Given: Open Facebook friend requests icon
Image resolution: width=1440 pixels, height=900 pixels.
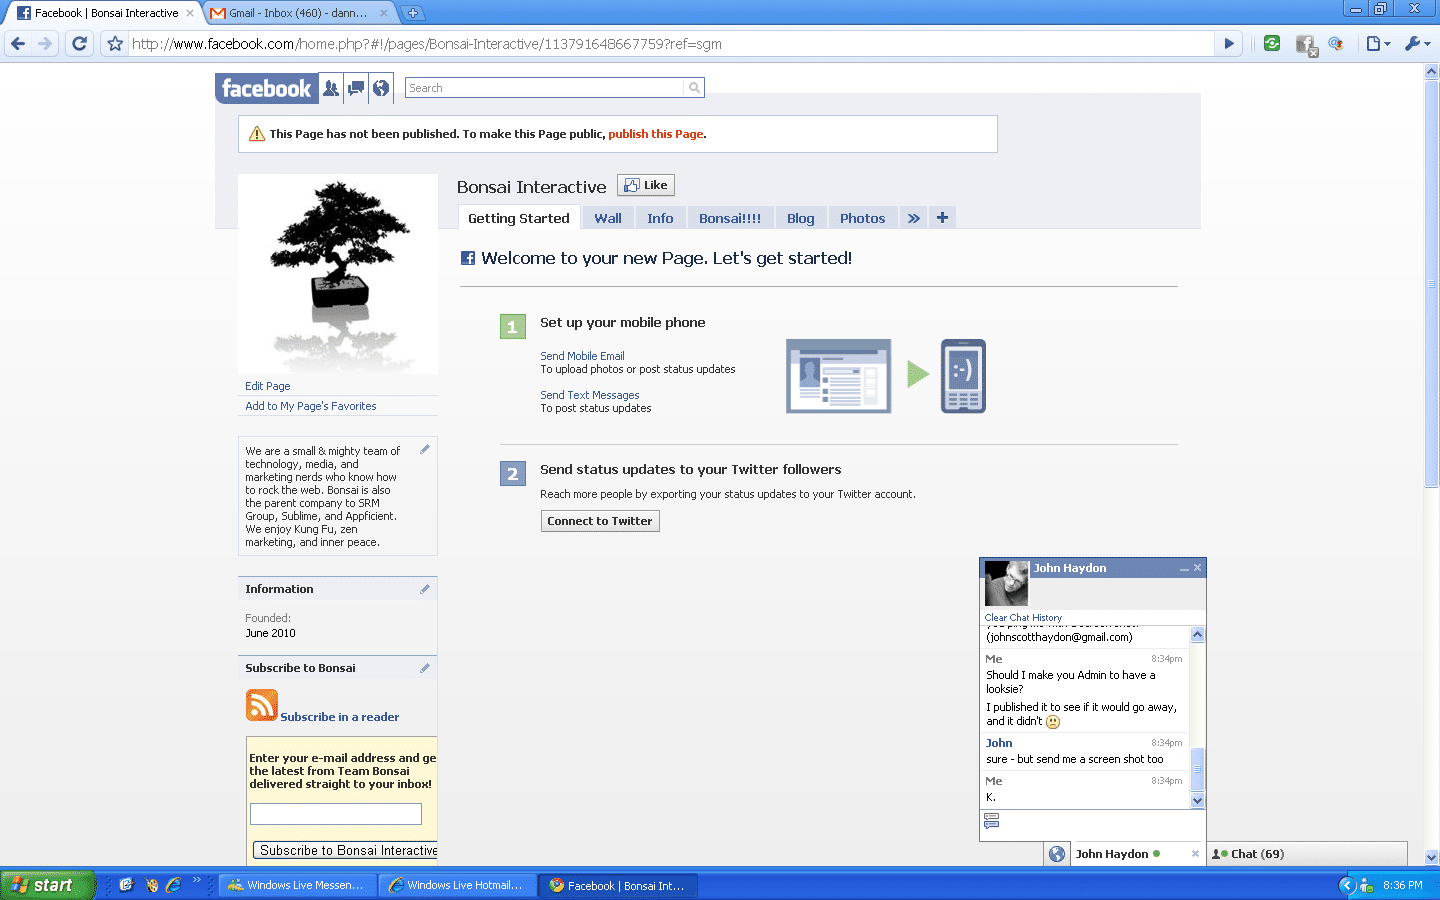Looking at the screenshot, I should point(331,88).
